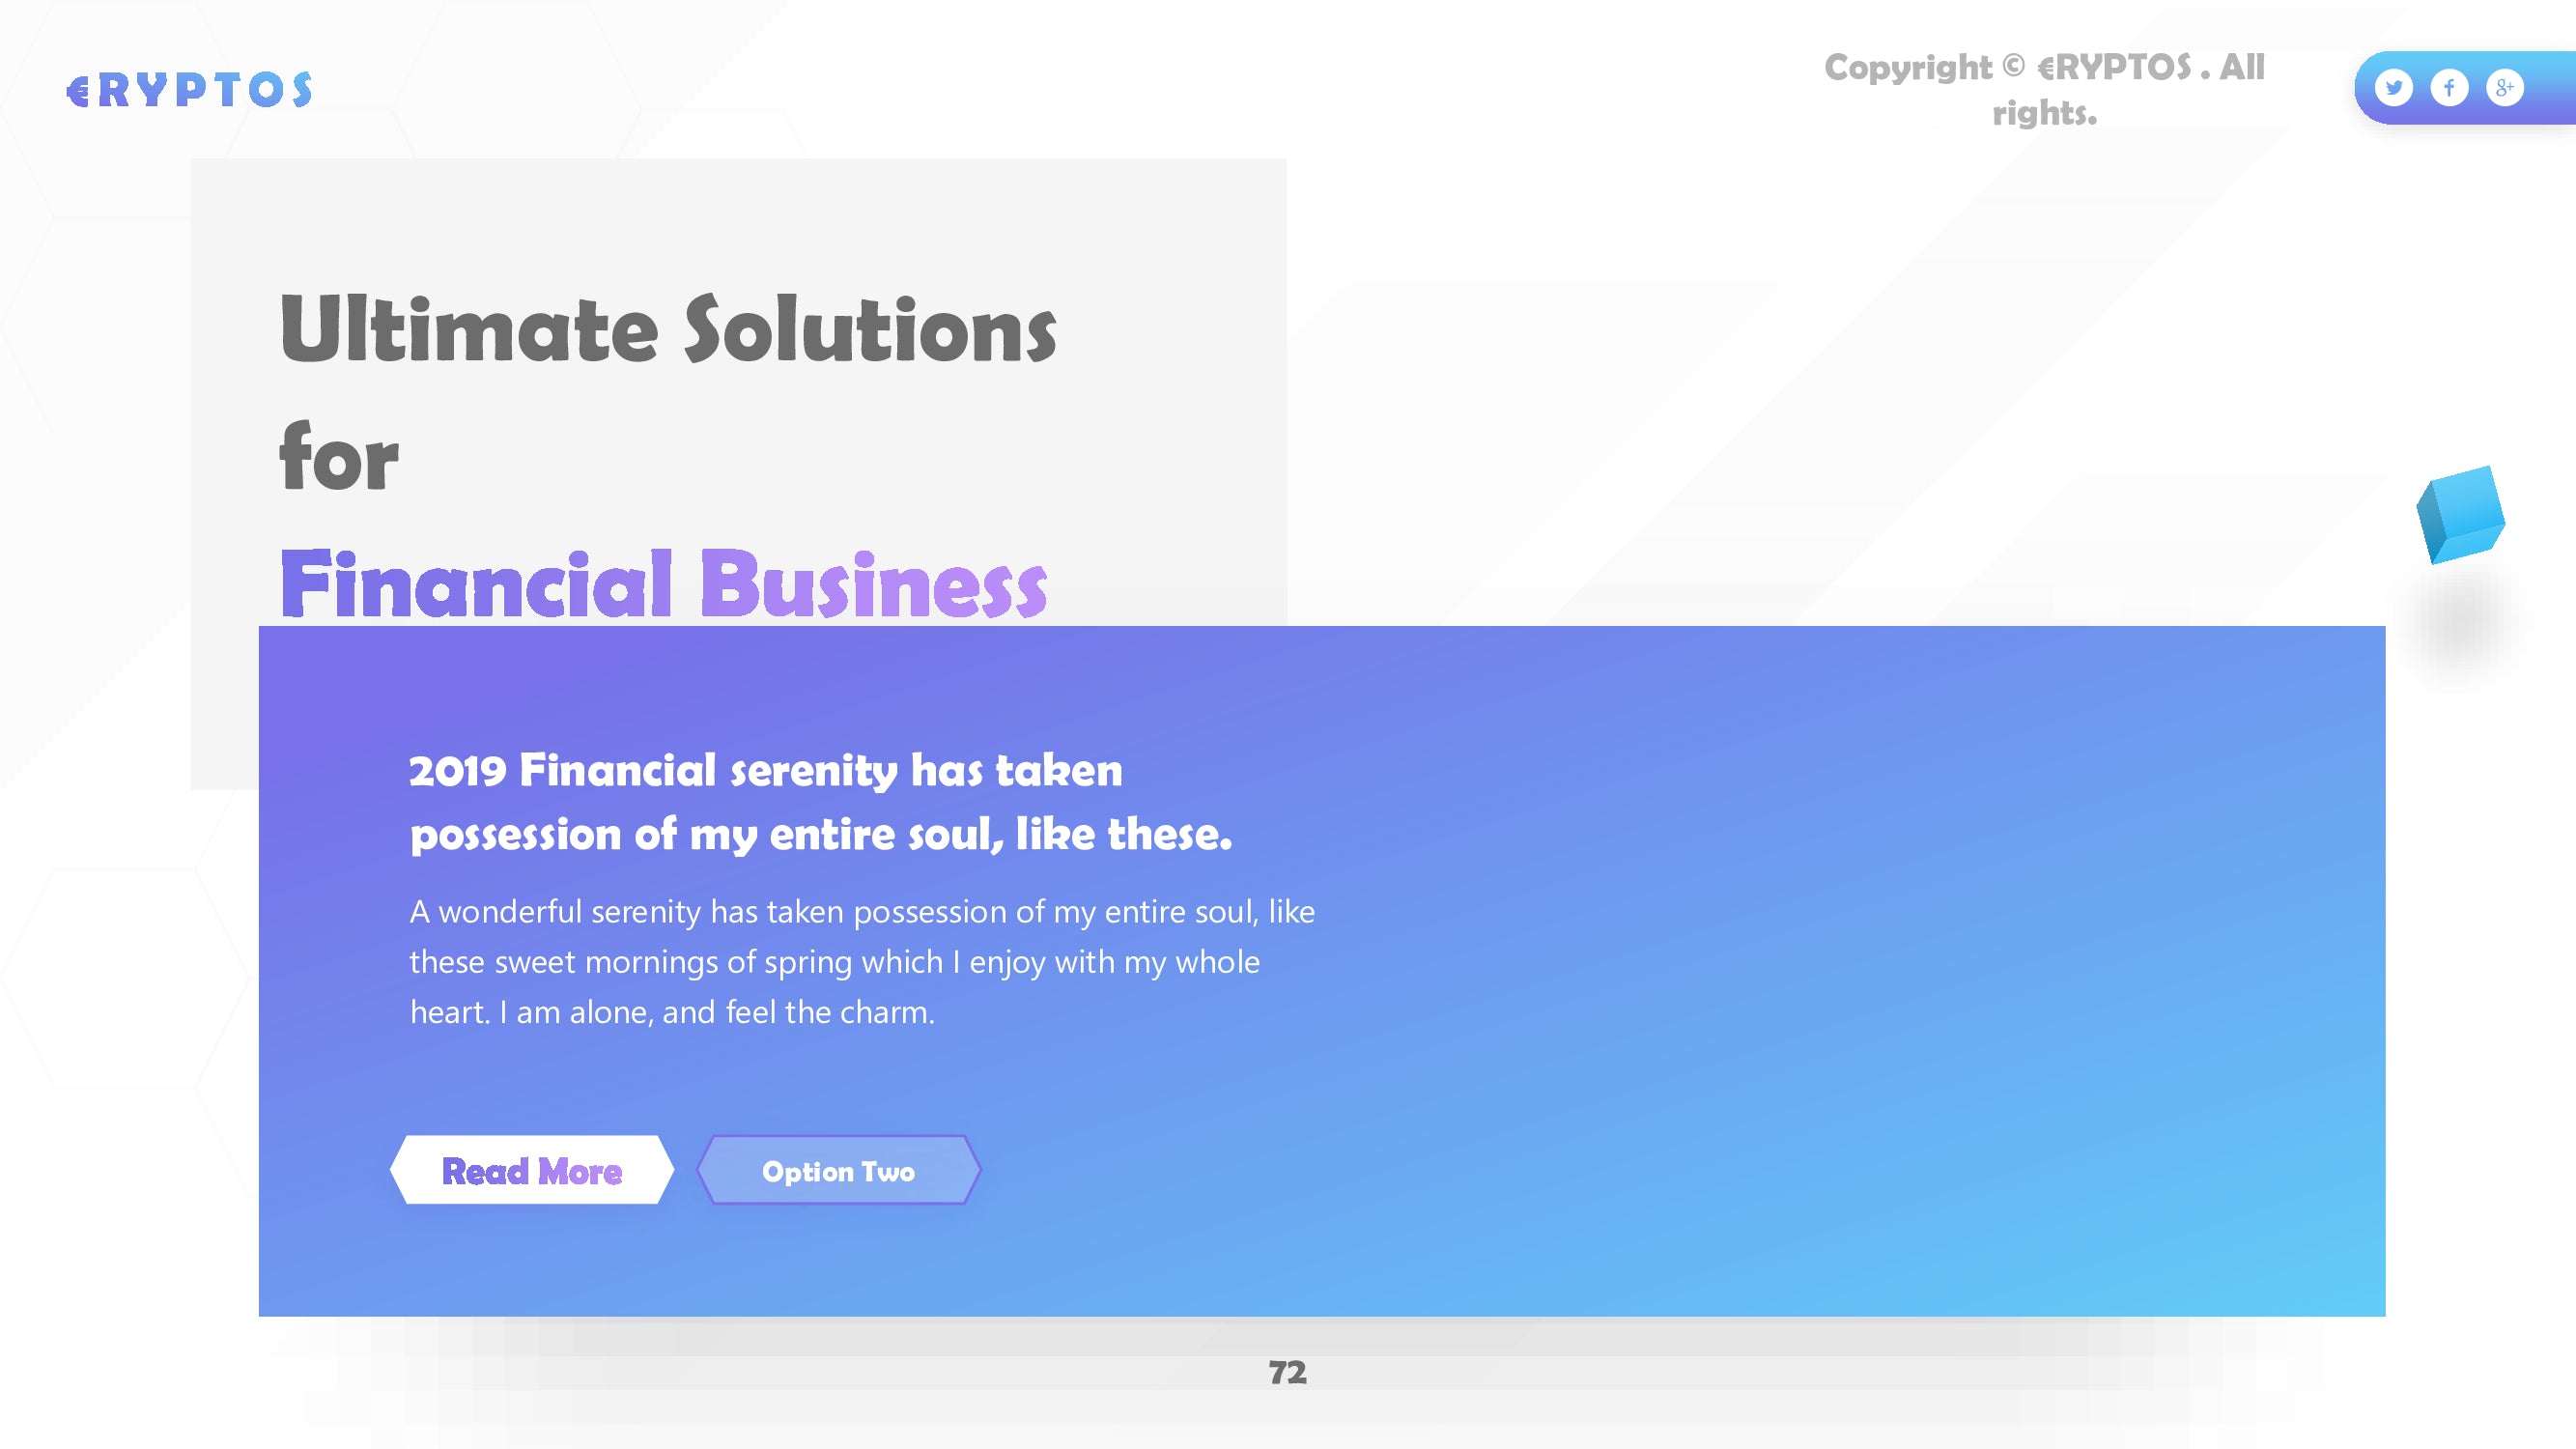Image resolution: width=2576 pixels, height=1449 pixels.
Task: Click the €RYPTOS brand text icon
Action: coord(189,89)
